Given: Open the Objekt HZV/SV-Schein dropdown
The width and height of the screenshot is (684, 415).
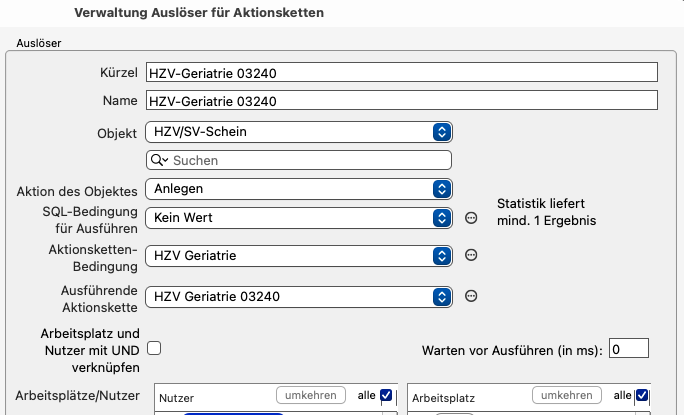Looking at the screenshot, I should coord(299,132).
